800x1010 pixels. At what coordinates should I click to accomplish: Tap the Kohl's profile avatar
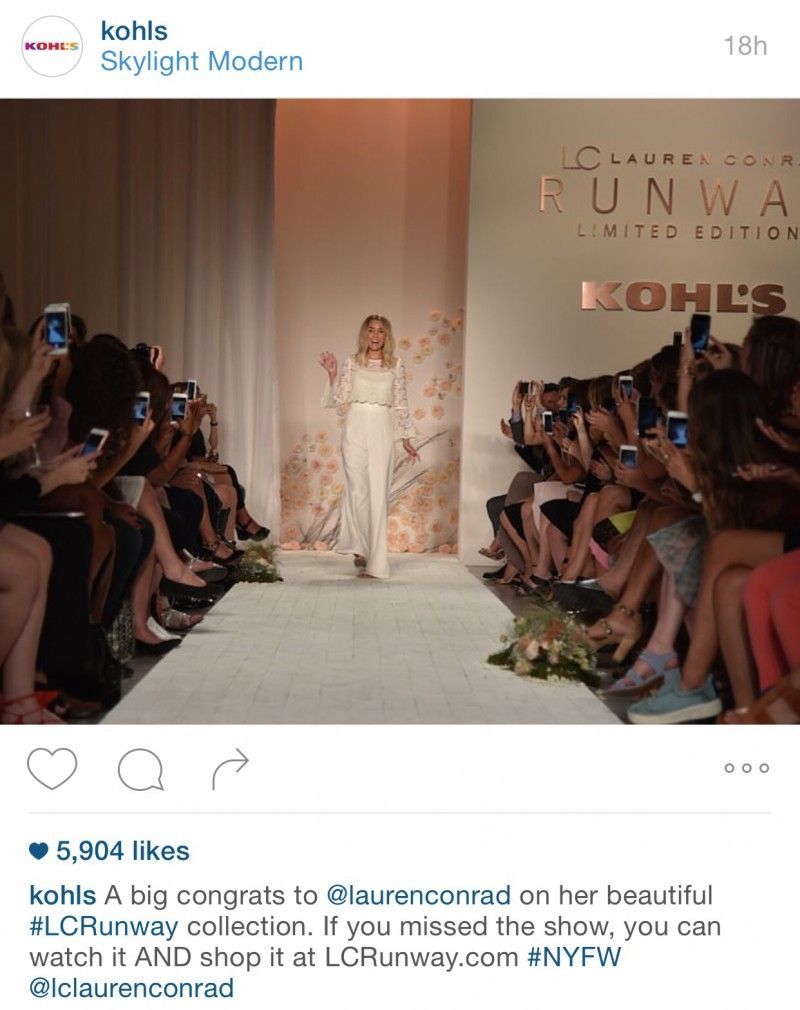(52, 46)
